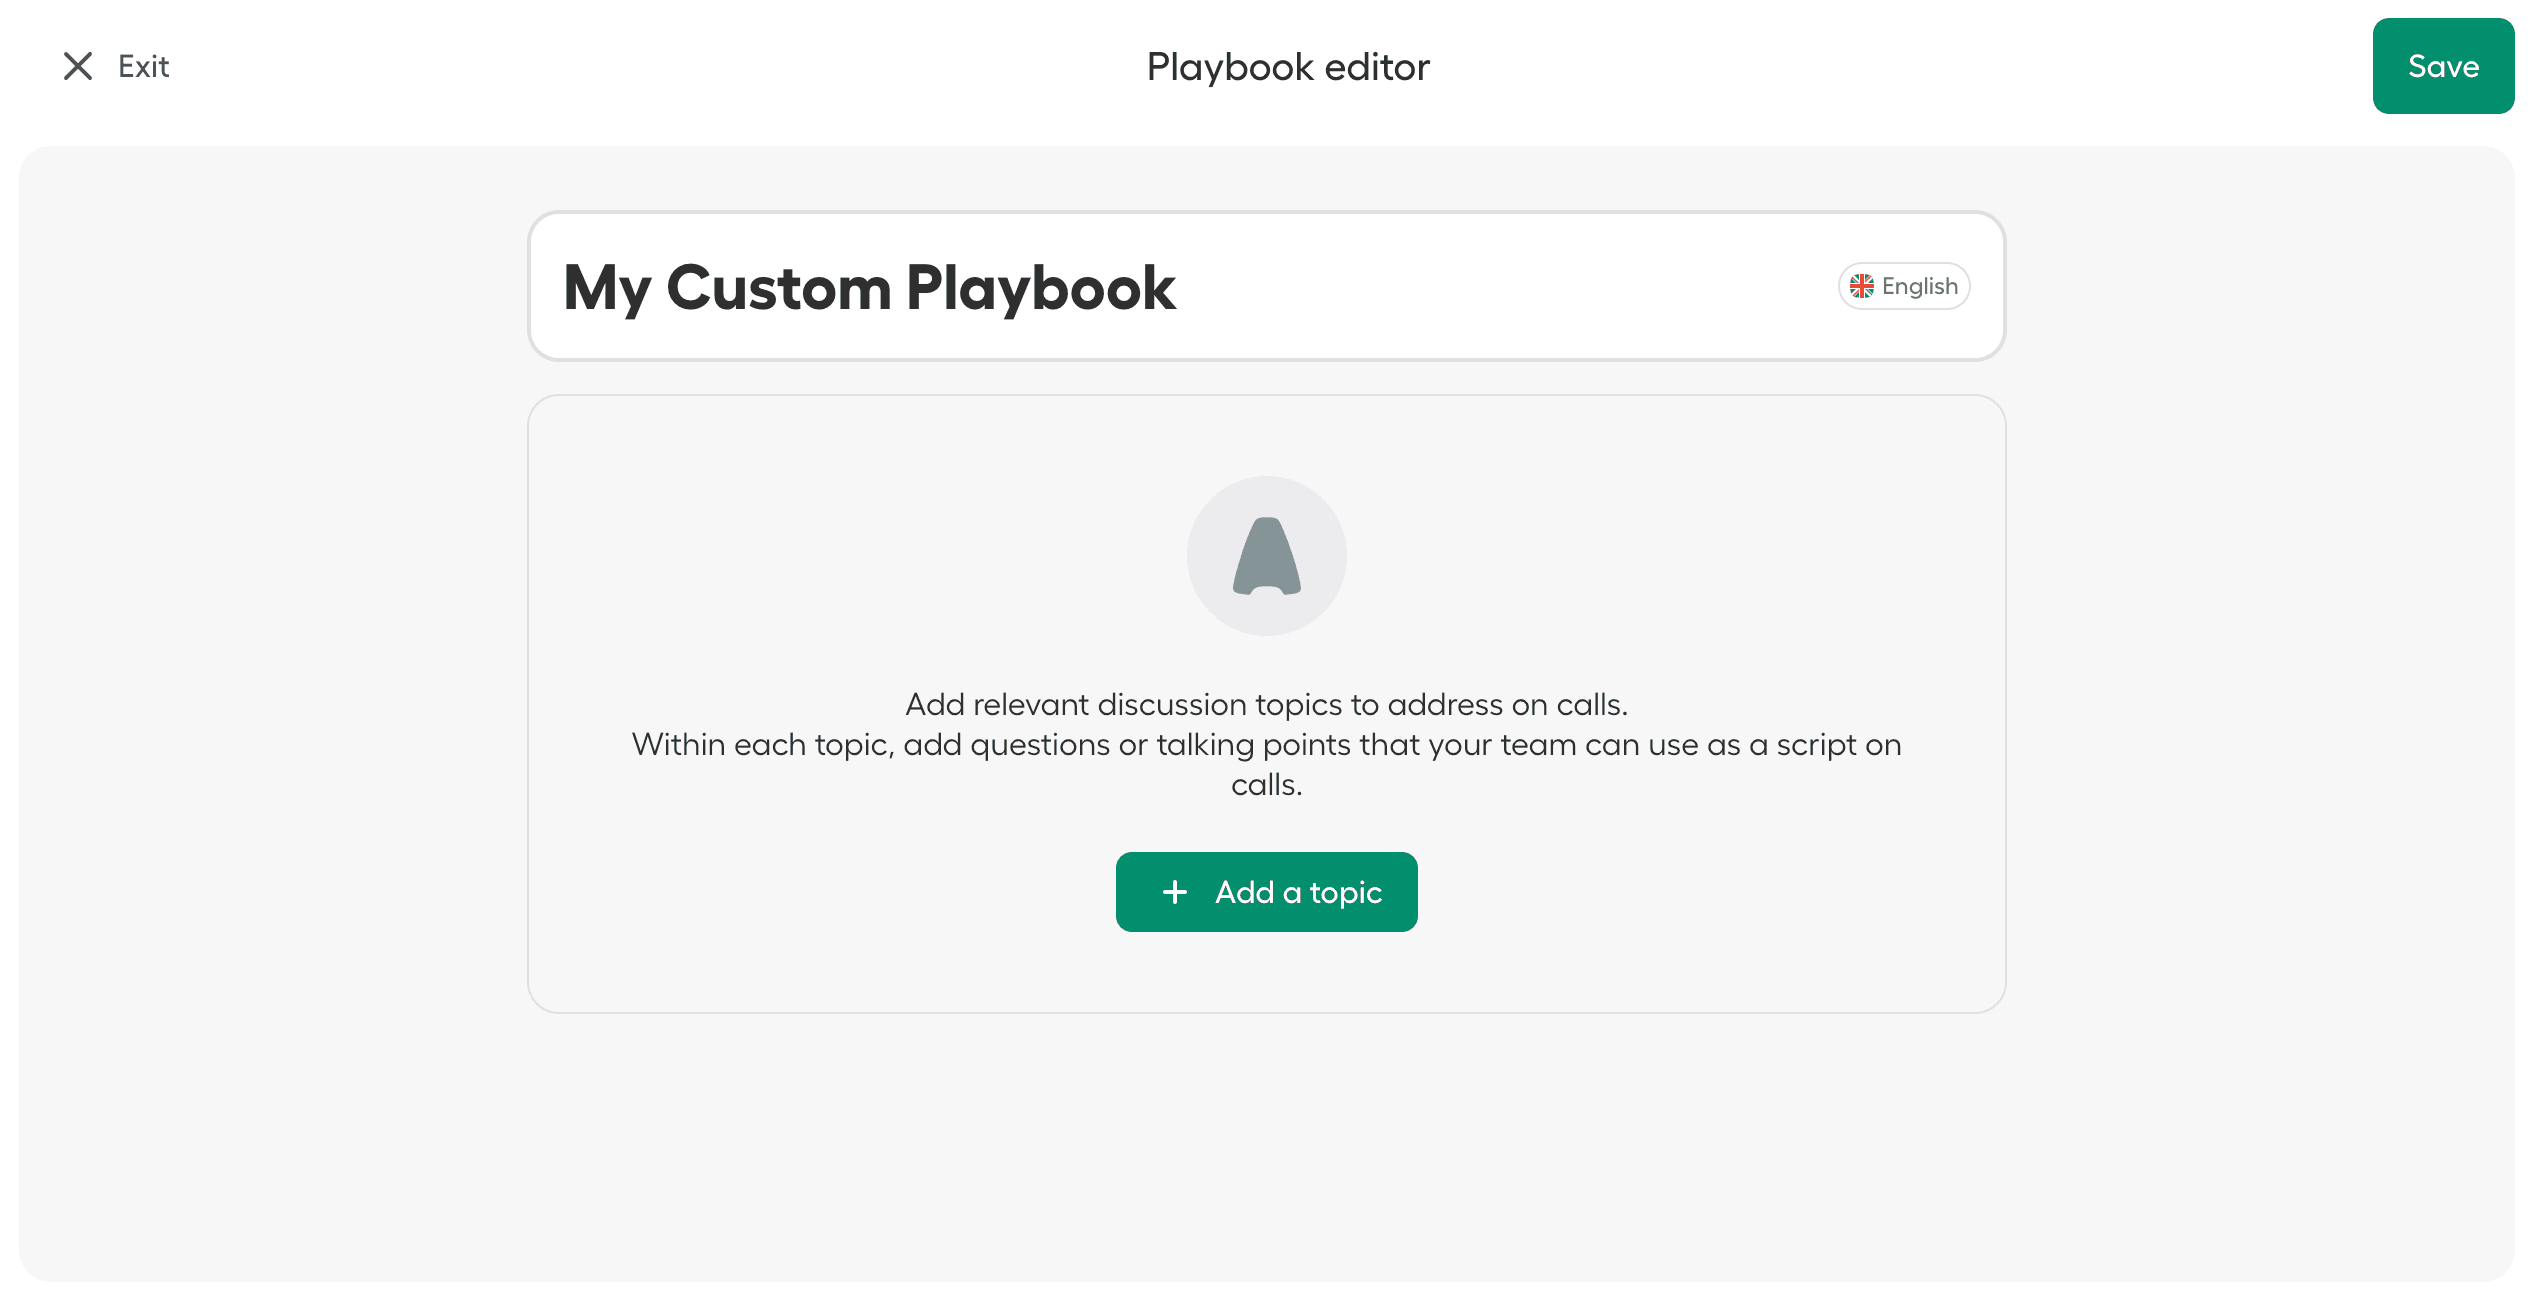Click the circular placeholder graphic above instructions
The height and width of the screenshot is (1304, 2541).
[x=1266, y=556]
